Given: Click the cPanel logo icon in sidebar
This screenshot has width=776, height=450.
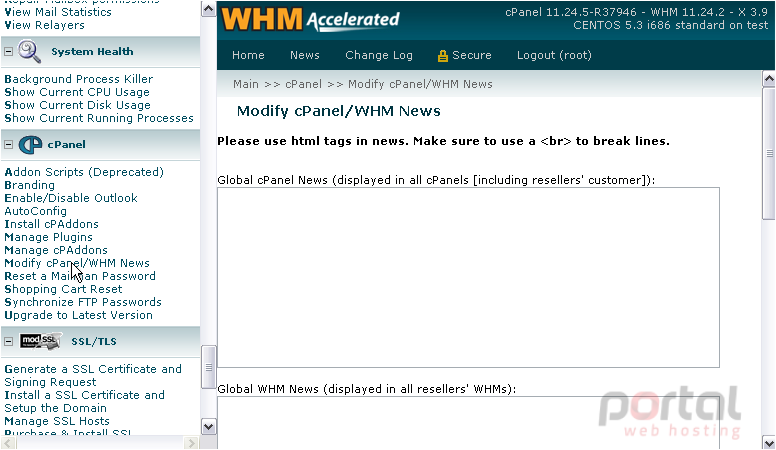Looking at the screenshot, I should [x=30, y=145].
